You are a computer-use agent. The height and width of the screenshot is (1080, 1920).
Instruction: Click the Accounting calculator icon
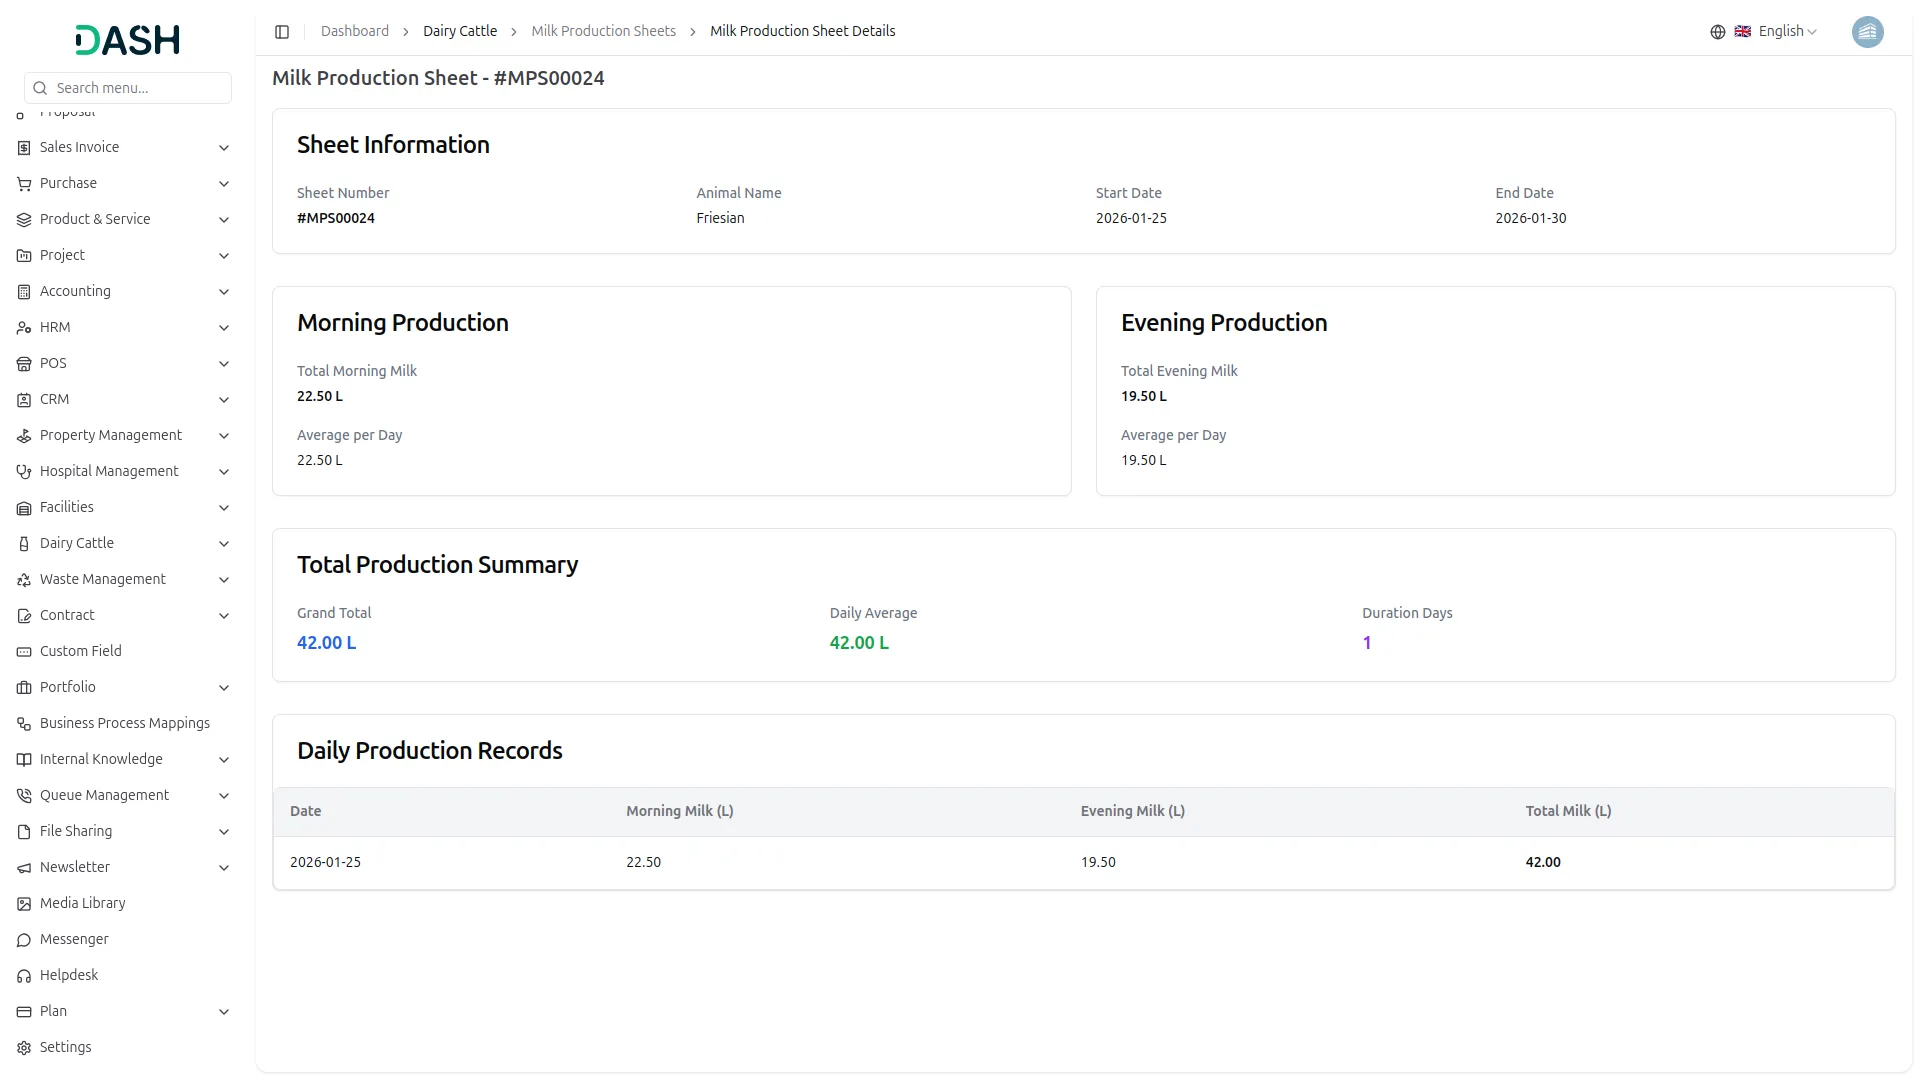24,292
